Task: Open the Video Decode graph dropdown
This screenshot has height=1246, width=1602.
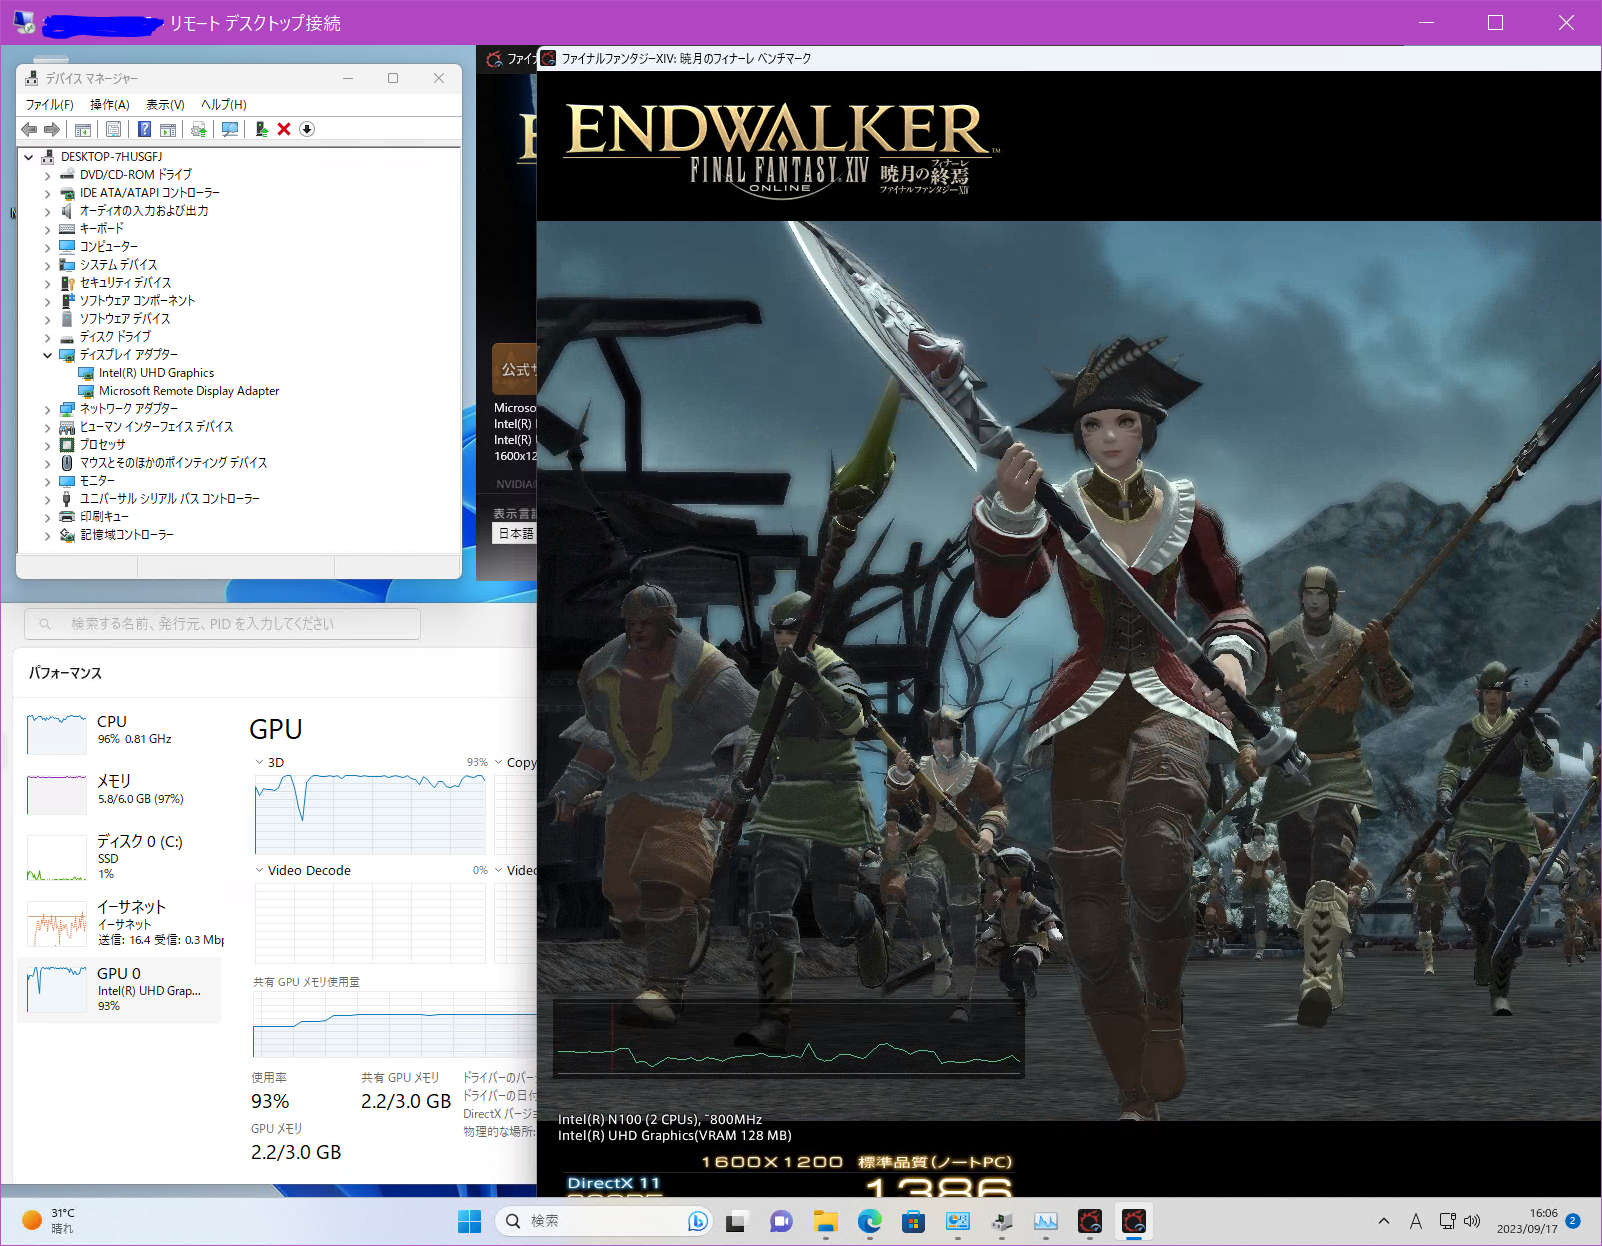Action: (x=260, y=870)
